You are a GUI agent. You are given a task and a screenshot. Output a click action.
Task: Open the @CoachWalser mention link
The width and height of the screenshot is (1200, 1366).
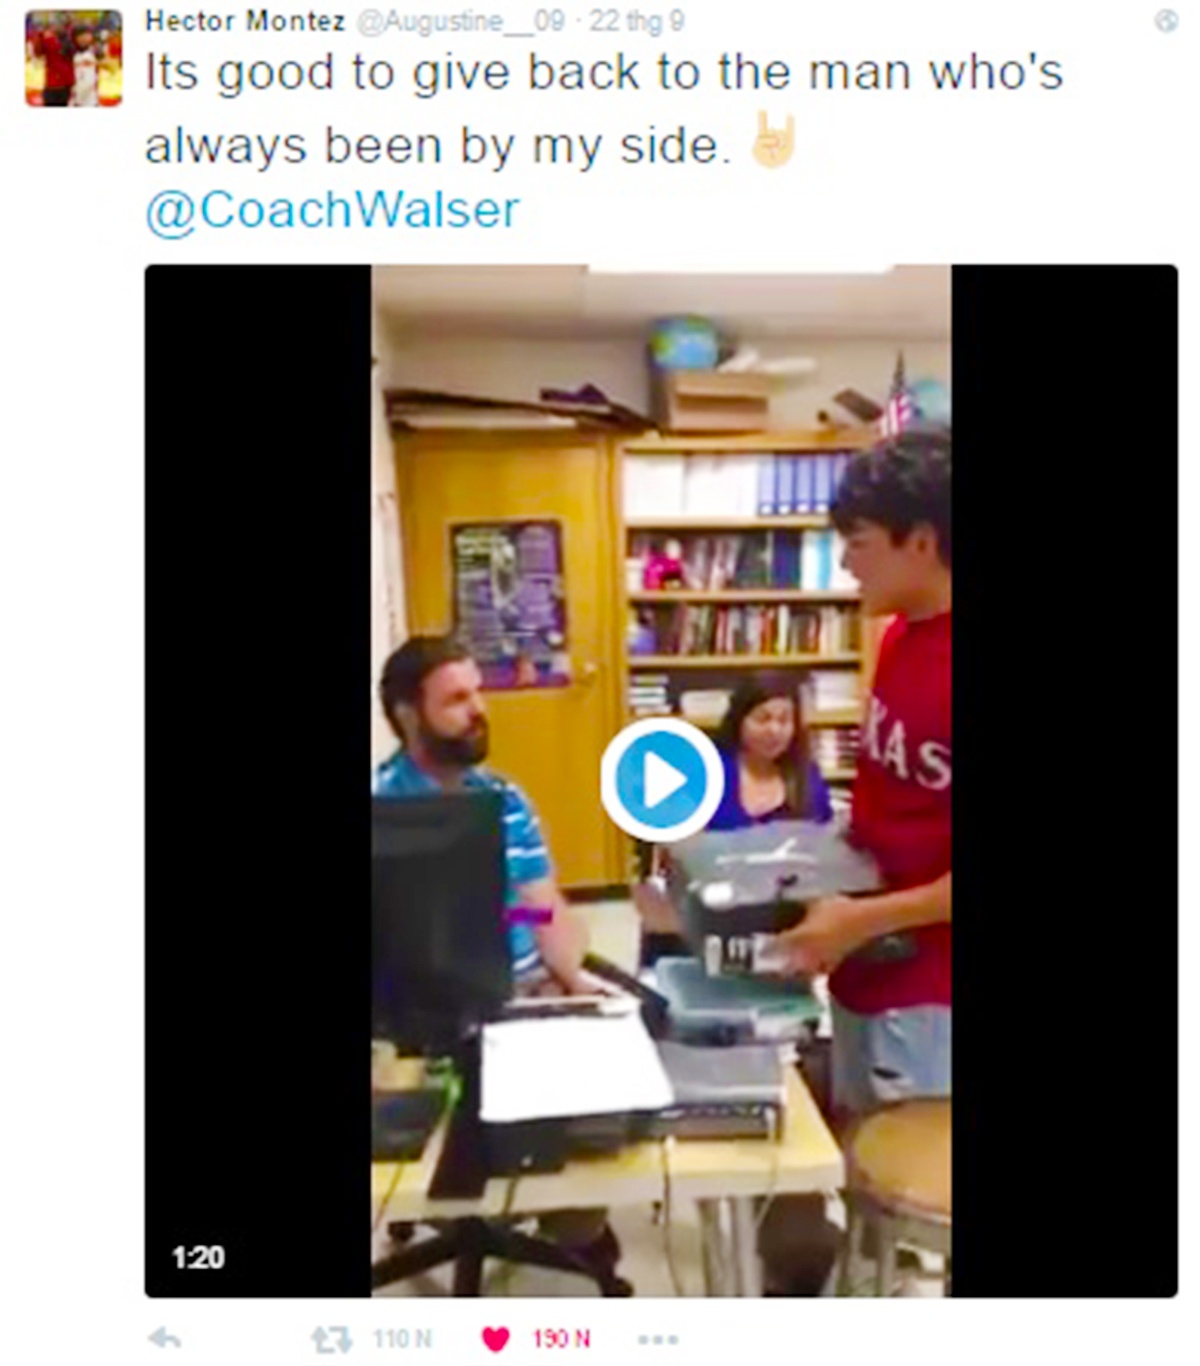click(x=332, y=210)
